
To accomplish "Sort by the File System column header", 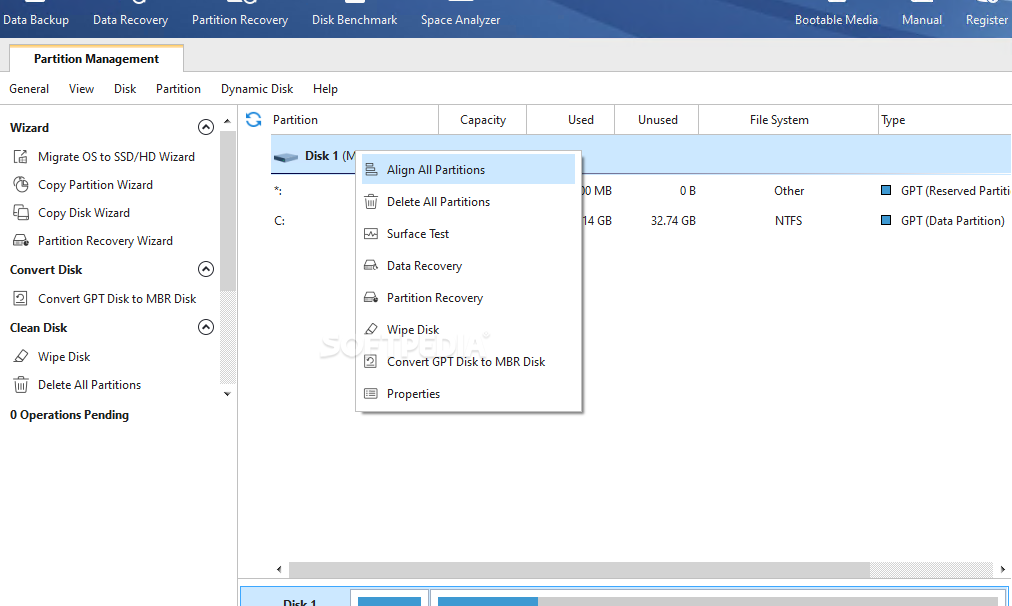I will click(x=788, y=119).
